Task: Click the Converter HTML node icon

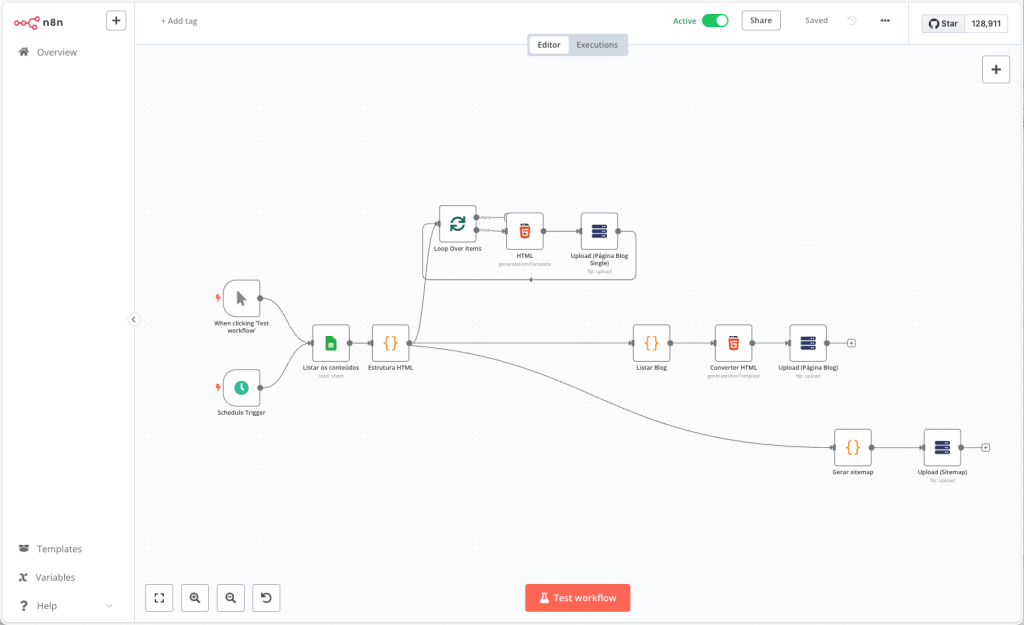Action: pos(733,343)
